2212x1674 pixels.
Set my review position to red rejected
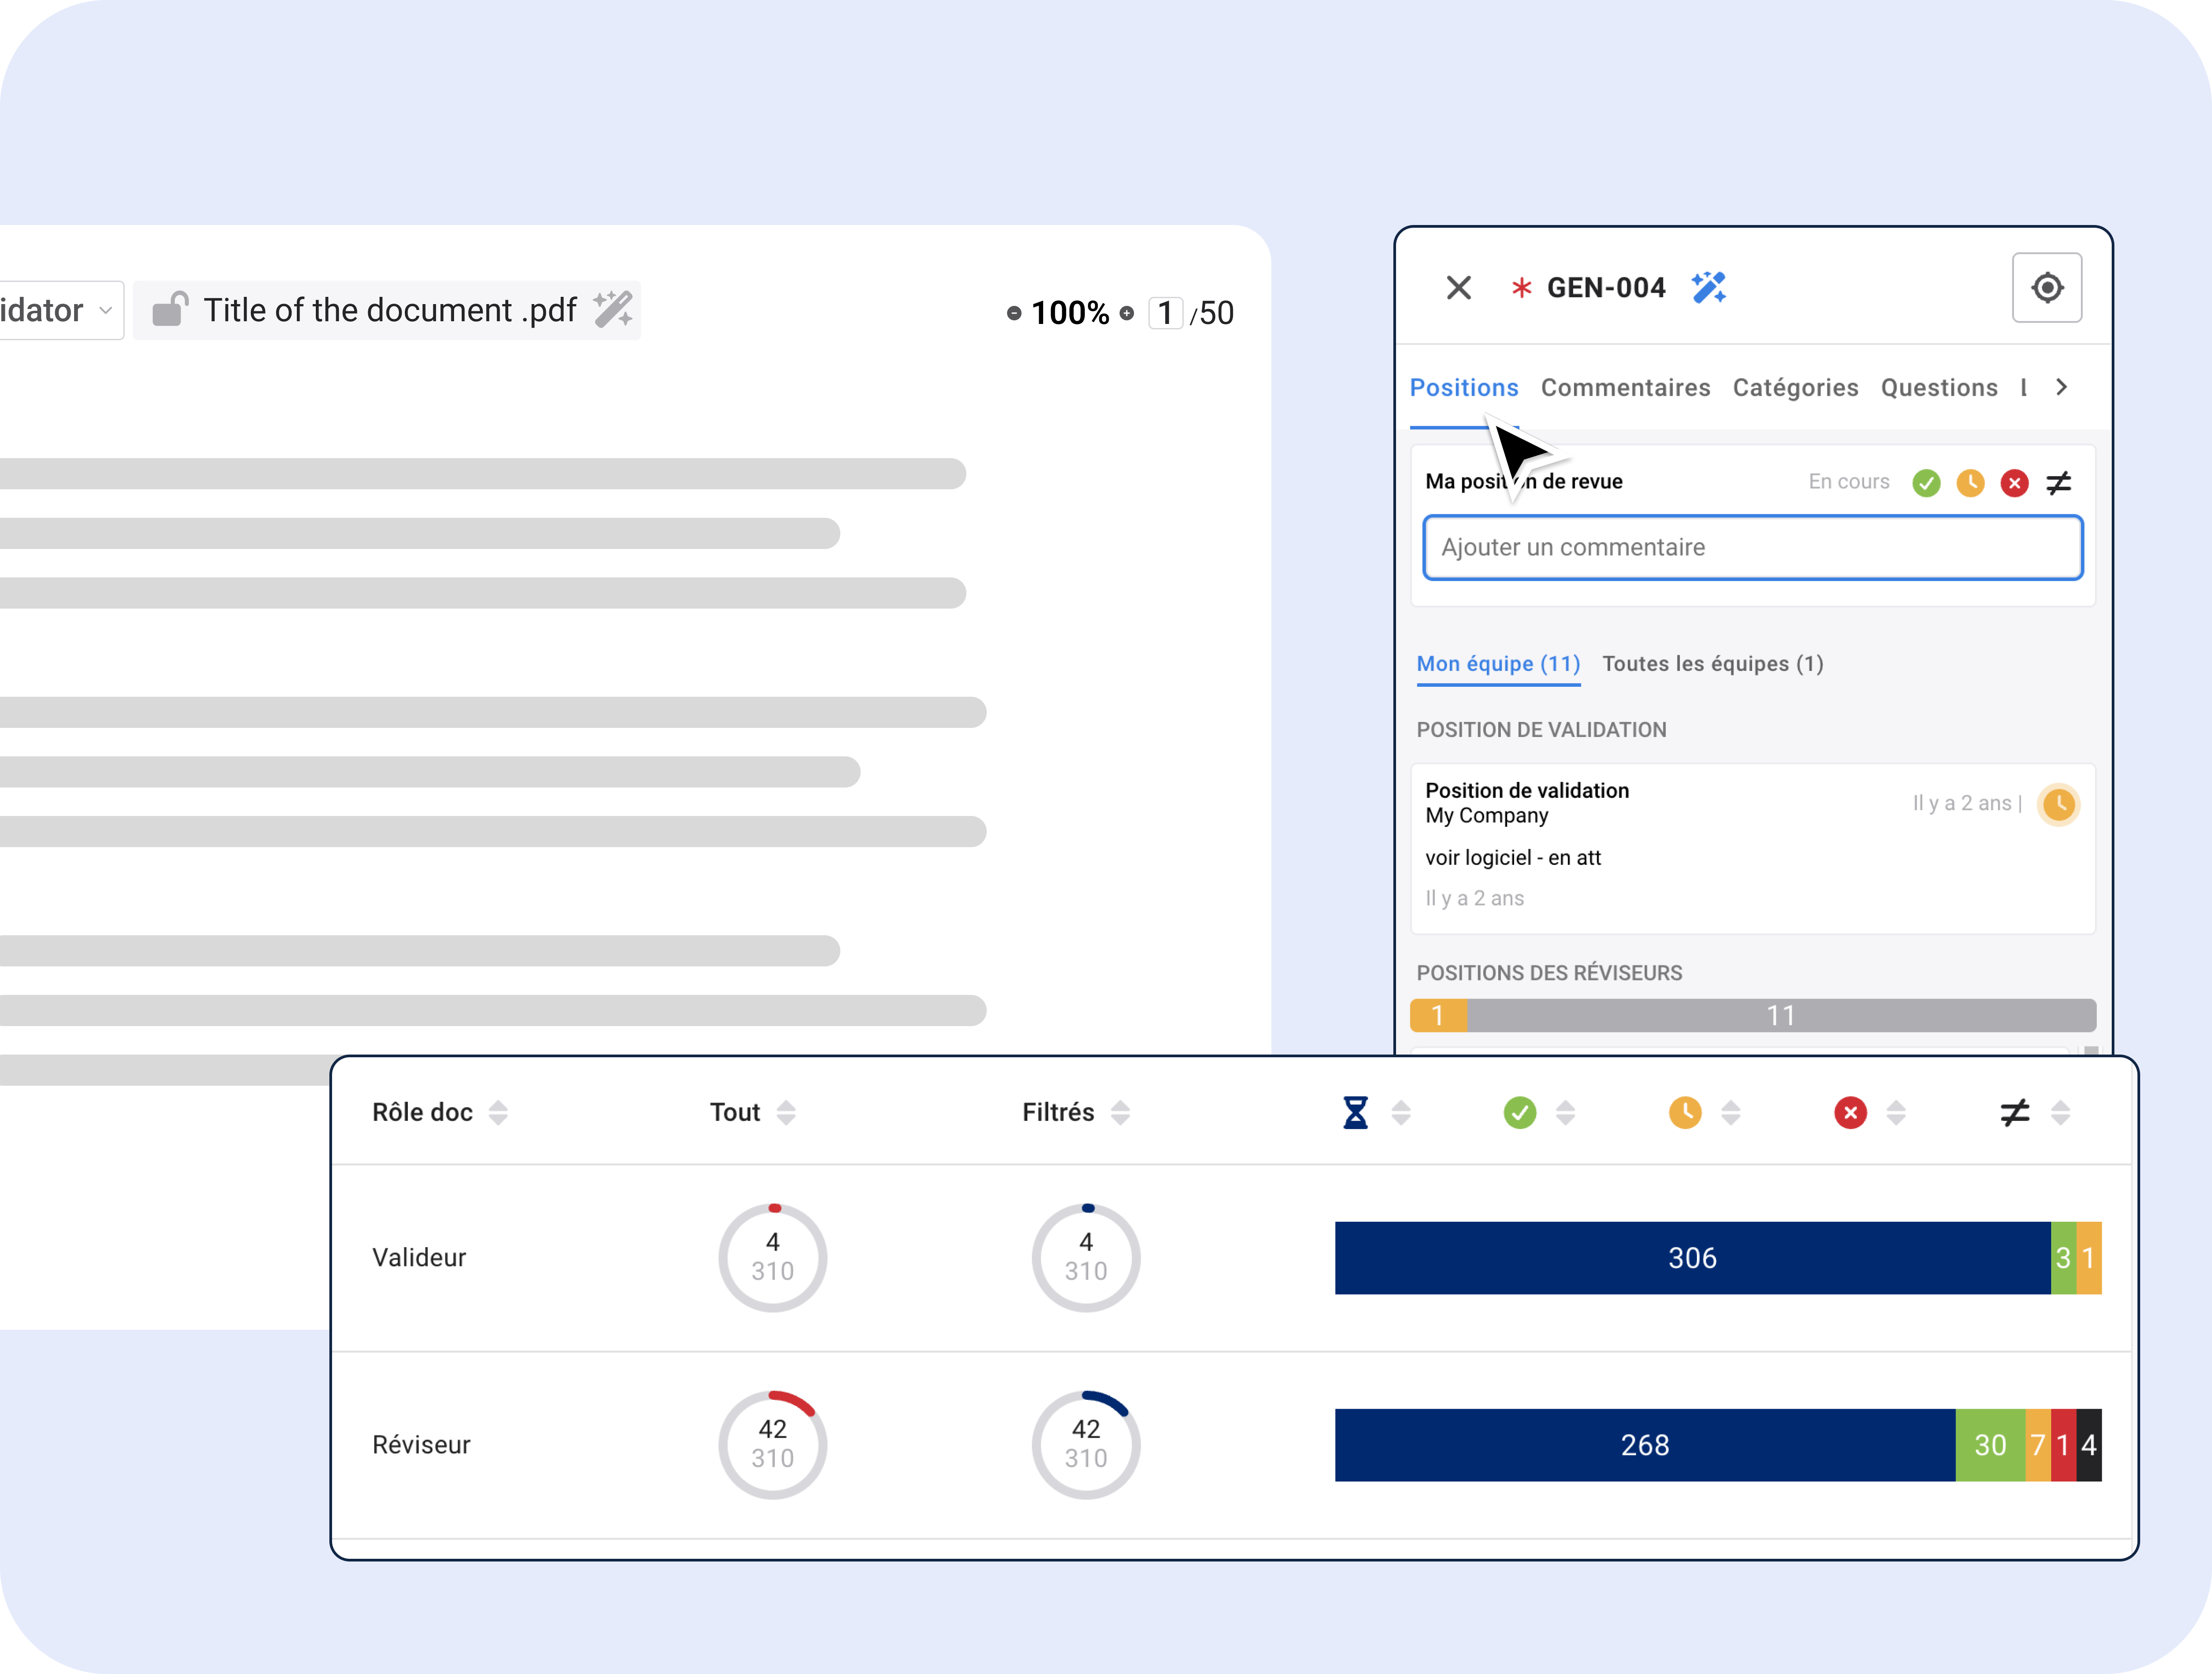coord(2014,483)
